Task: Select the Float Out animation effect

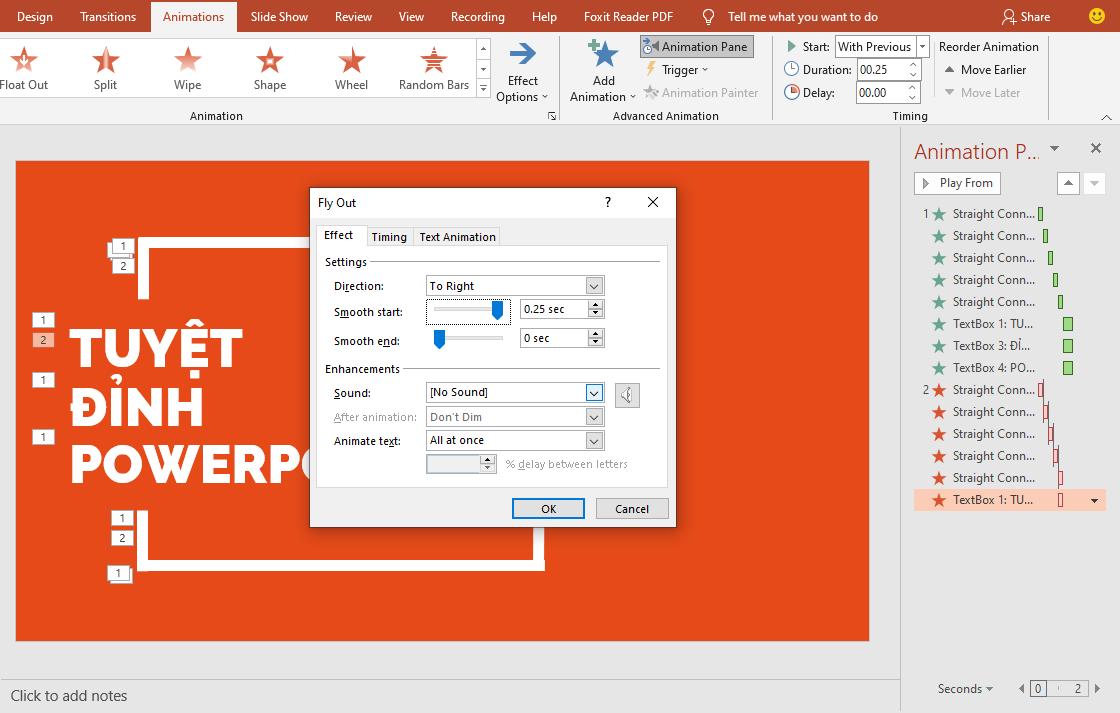Action: click(23, 67)
